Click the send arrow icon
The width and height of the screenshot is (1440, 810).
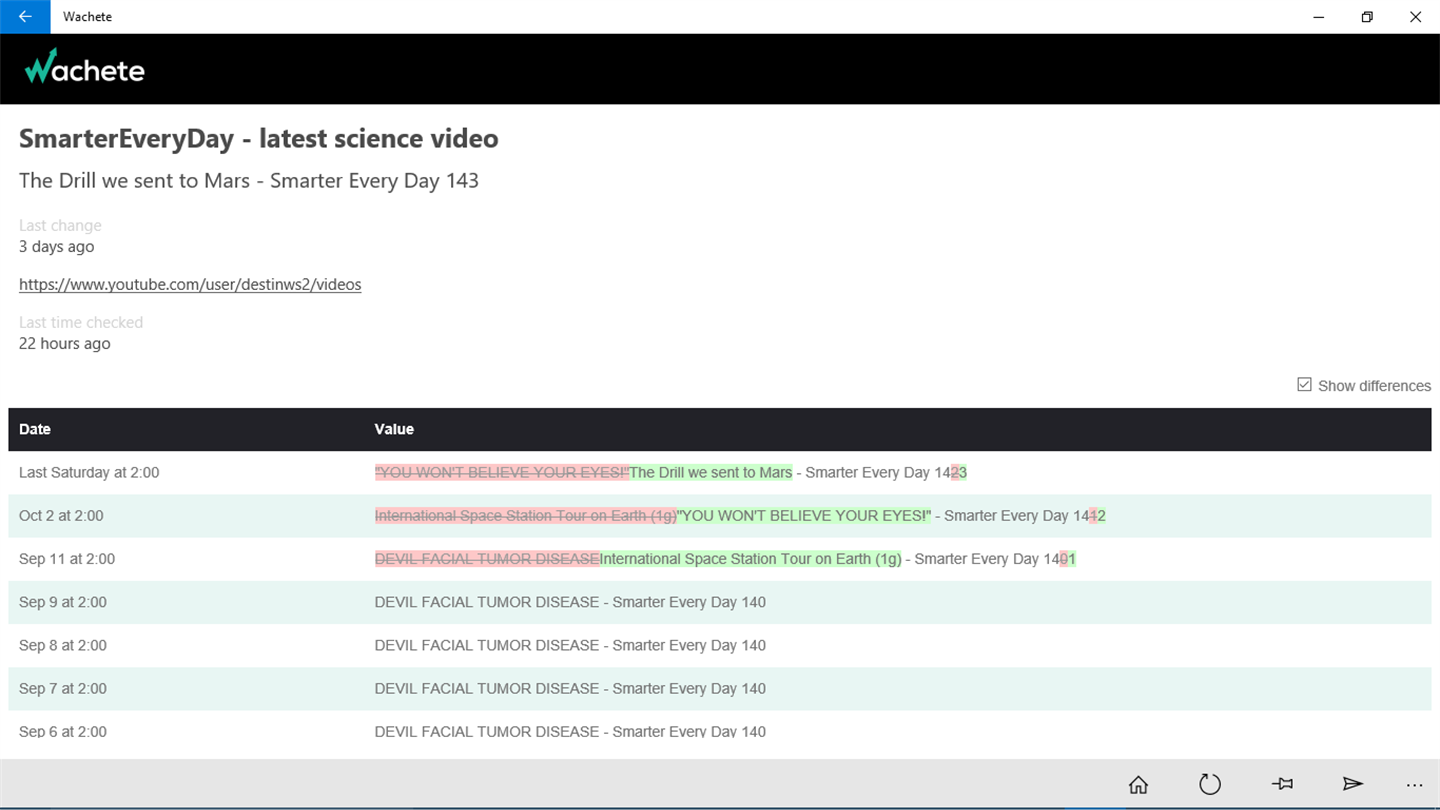click(x=1352, y=784)
